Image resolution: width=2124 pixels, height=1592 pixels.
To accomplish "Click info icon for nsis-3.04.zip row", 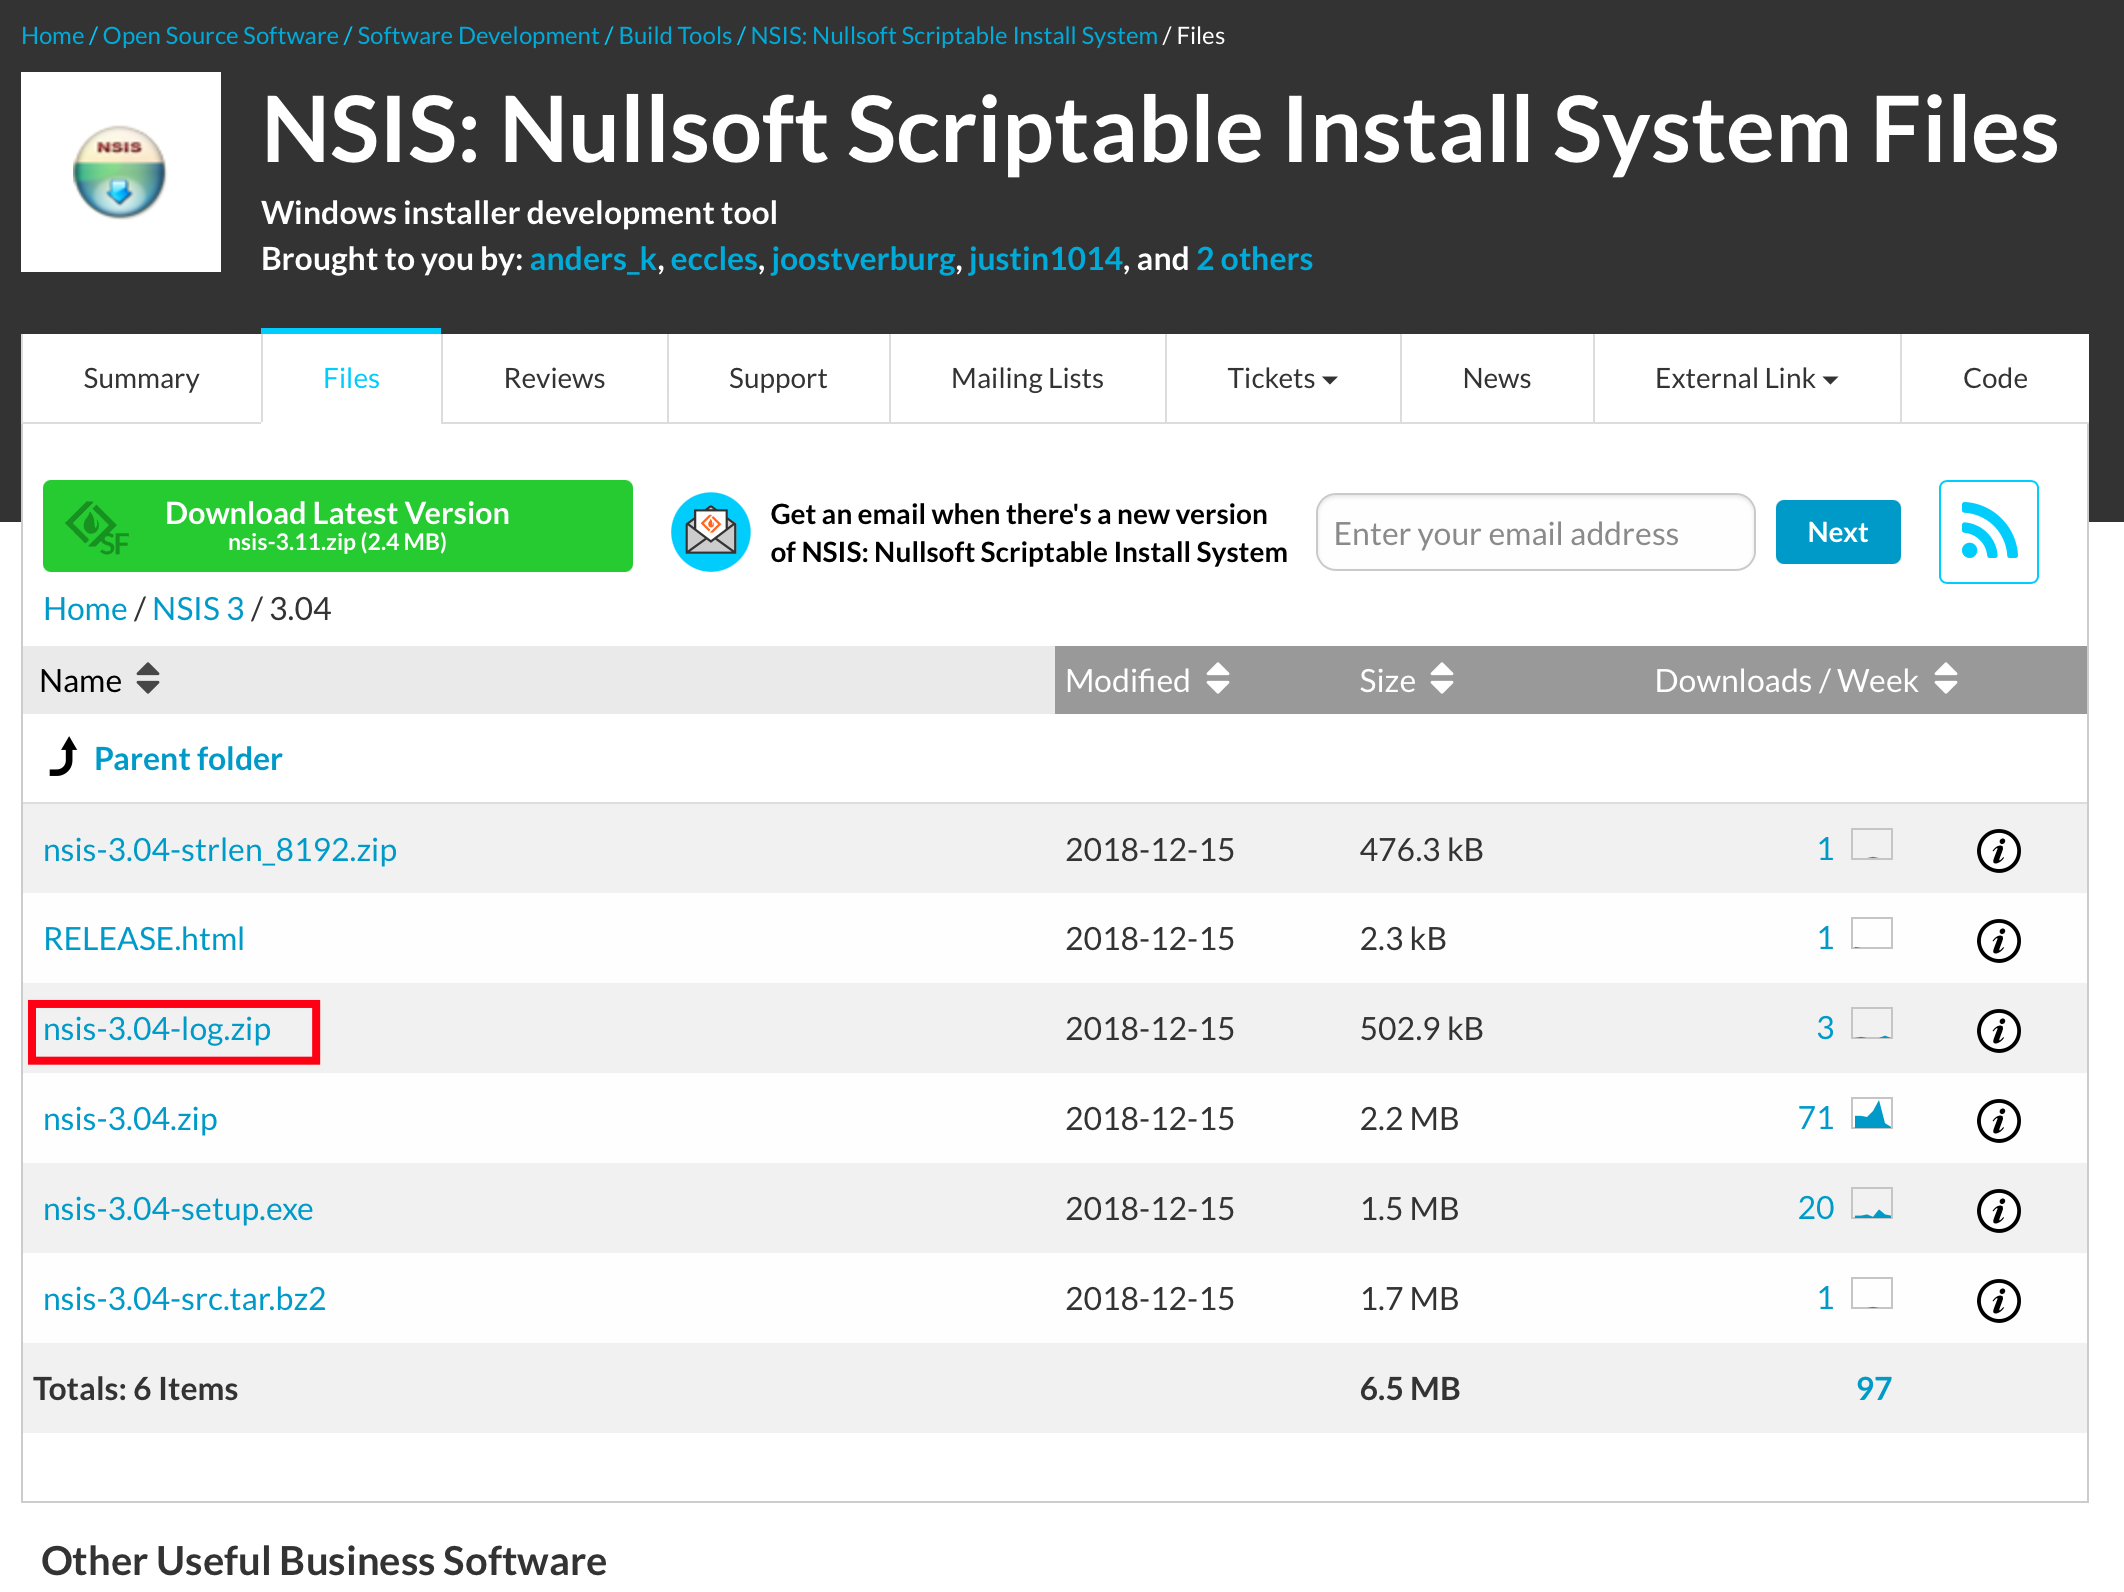I will coord(1998,1120).
